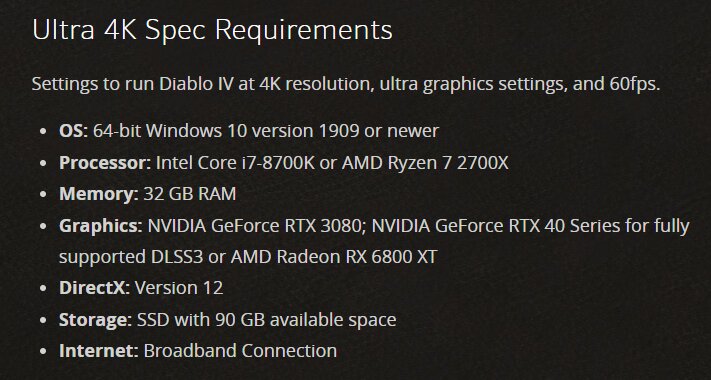The image size is (711, 380).
Task: Click the 32 GB RAM text
Action: click(x=190, y=194)
